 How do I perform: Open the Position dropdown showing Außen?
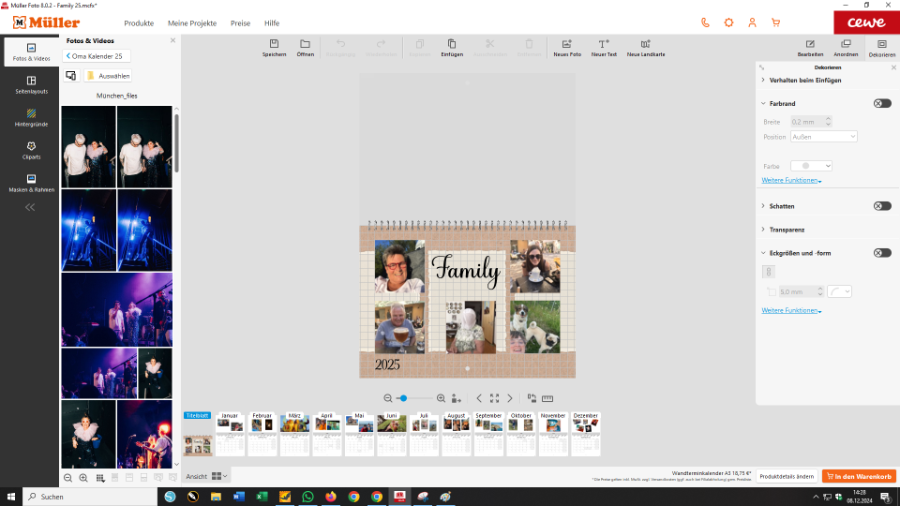click(x=823, y=136)
